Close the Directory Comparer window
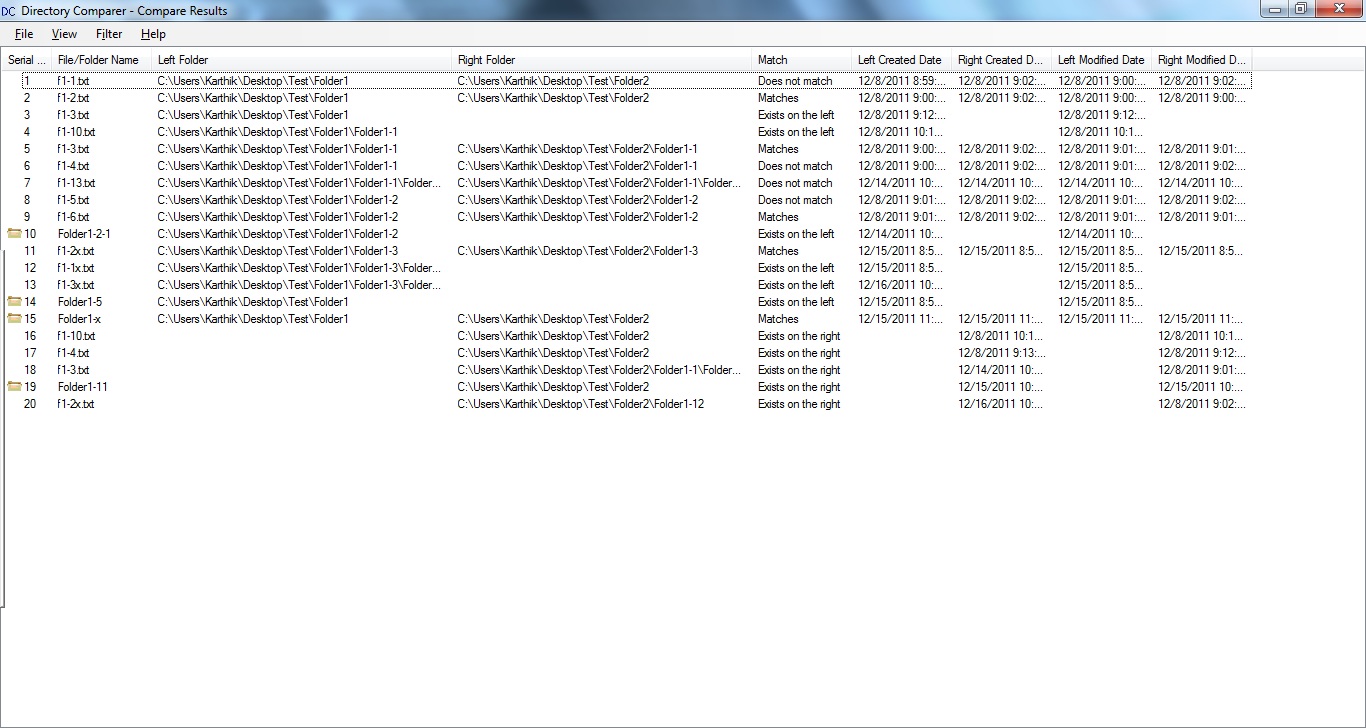 tap(1337, 9)
